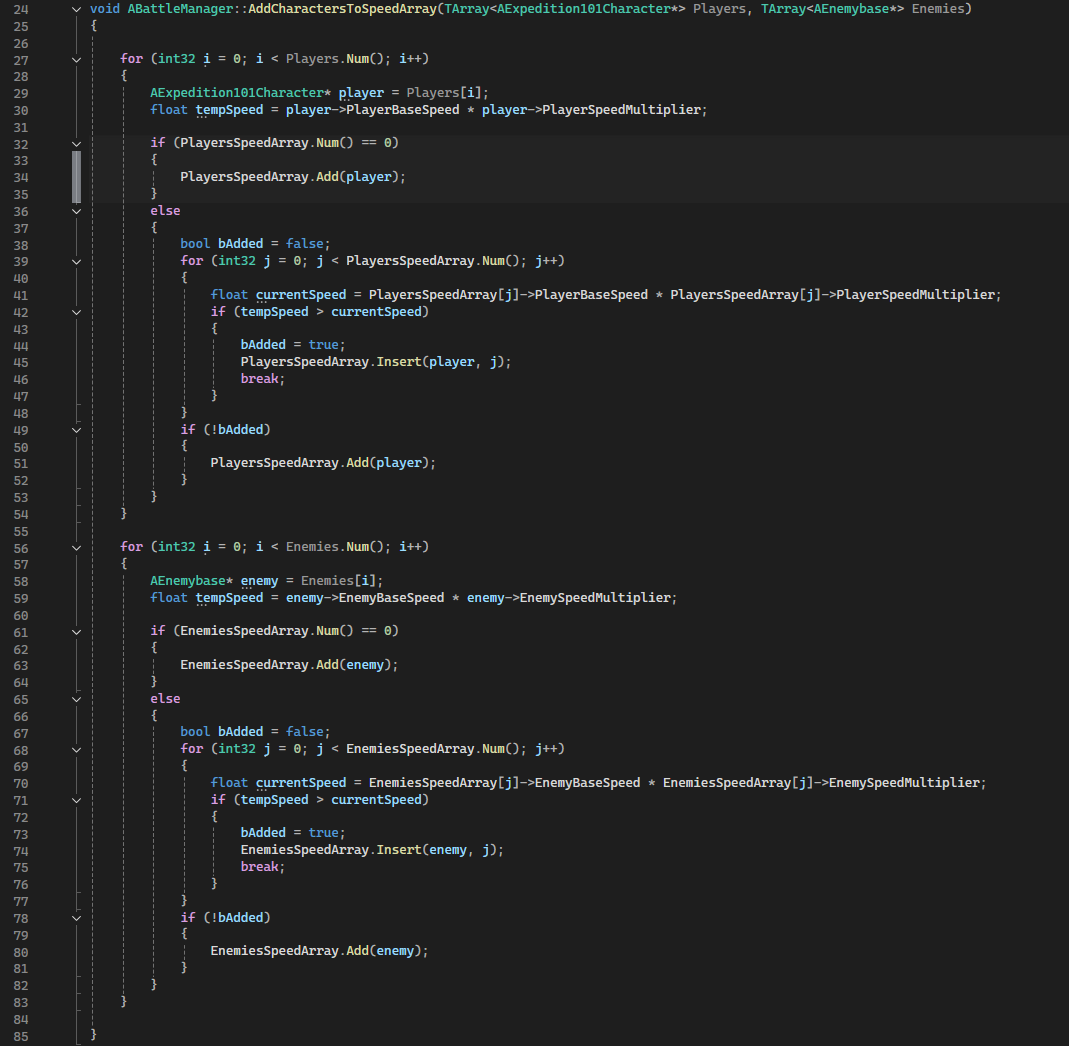Click the break statement on line 46
This screenshot has height=1046, width=1069.
260,378
